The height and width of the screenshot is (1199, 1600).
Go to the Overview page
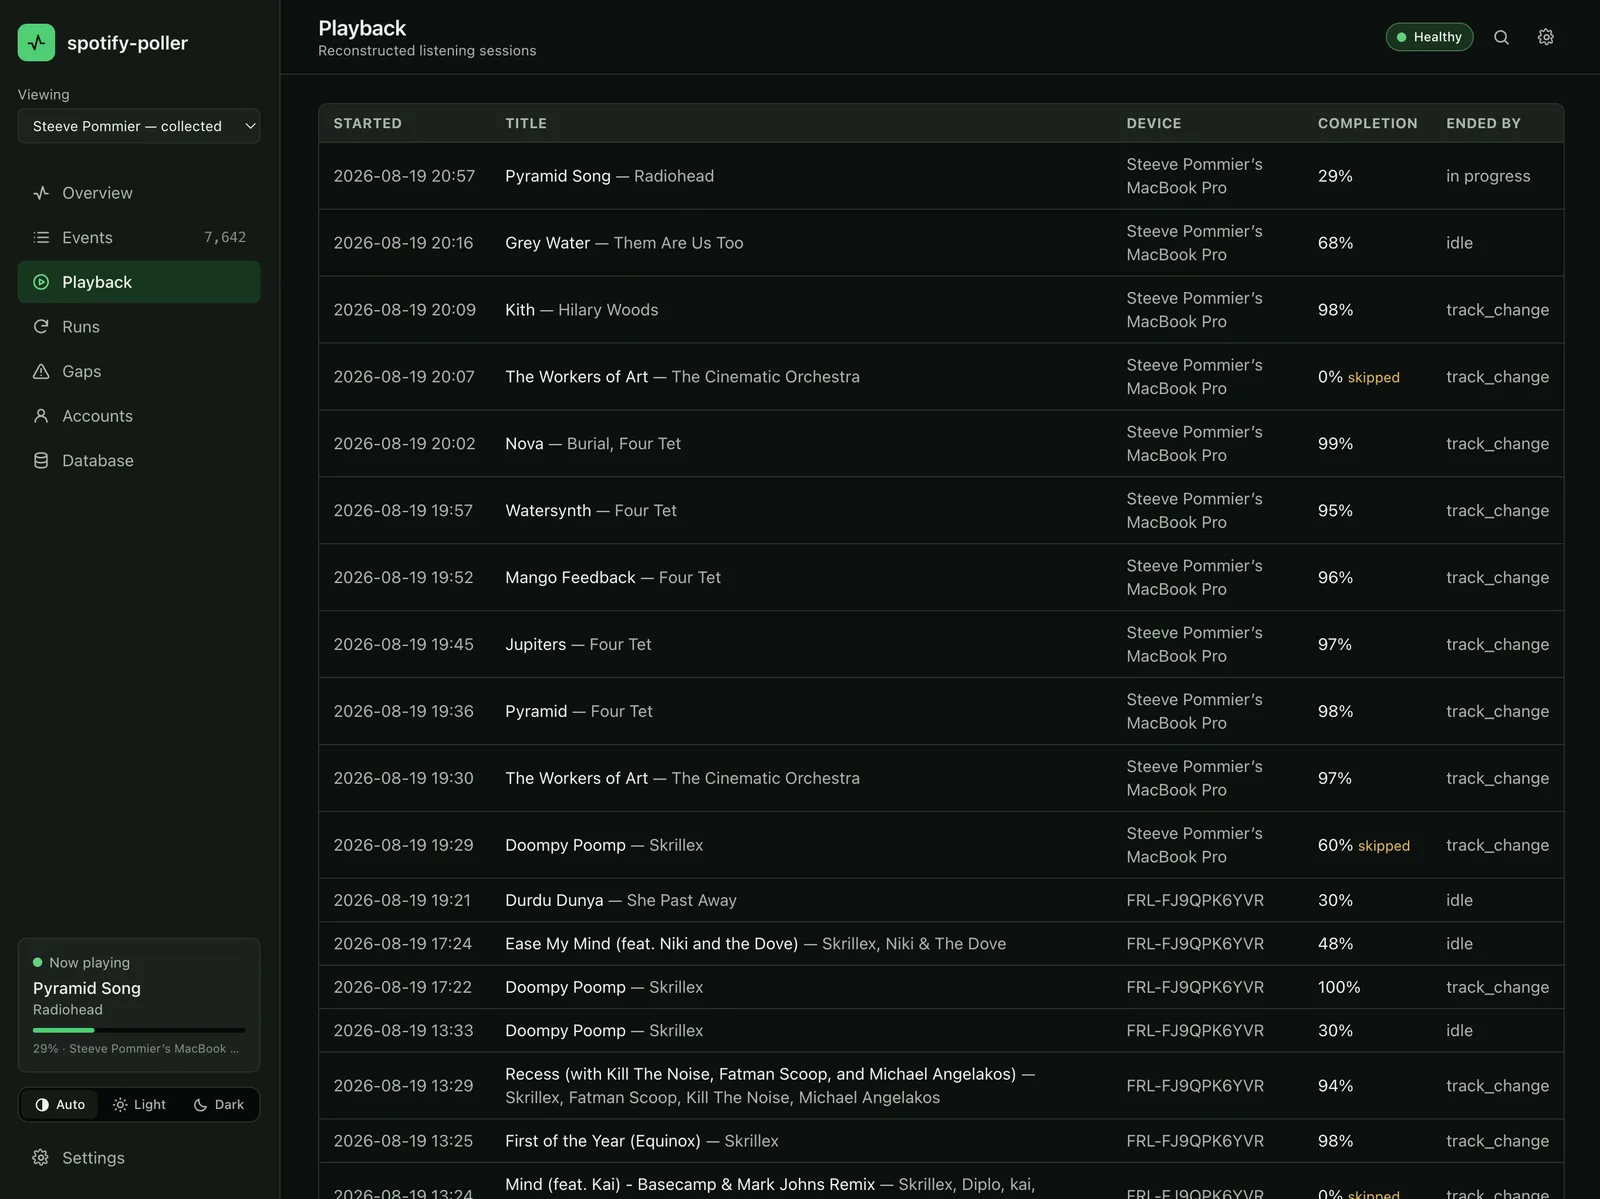click(x=139, y=193)
